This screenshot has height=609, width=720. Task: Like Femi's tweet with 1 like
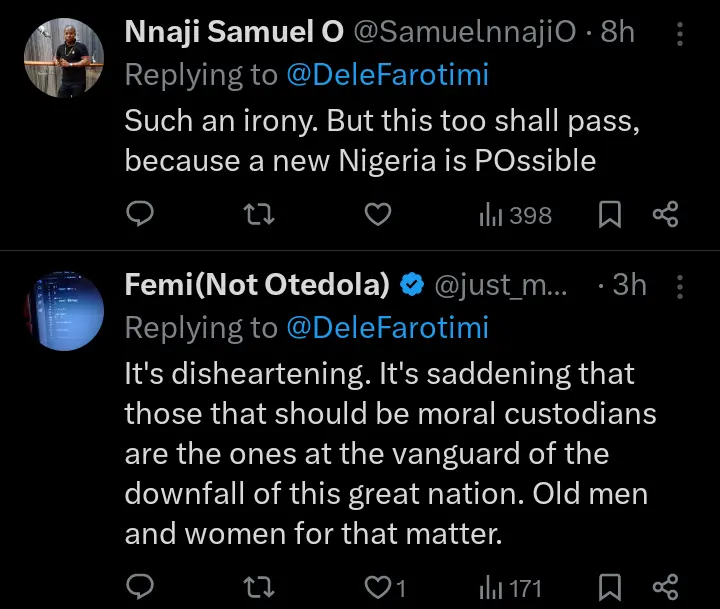384,586
